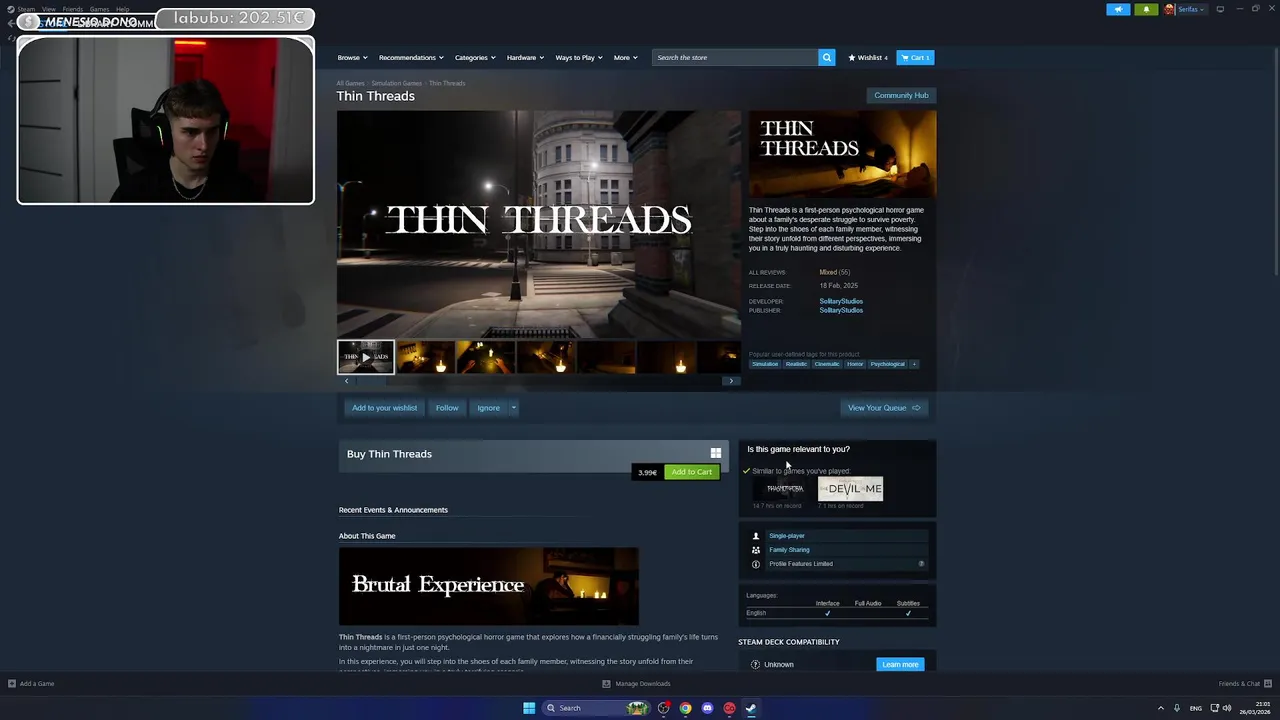Expand the More dropdown in store nav

[x=625, y=57]
